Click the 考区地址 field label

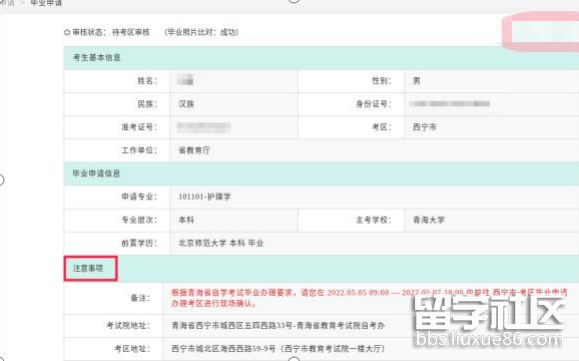click(x=132, y=348)
